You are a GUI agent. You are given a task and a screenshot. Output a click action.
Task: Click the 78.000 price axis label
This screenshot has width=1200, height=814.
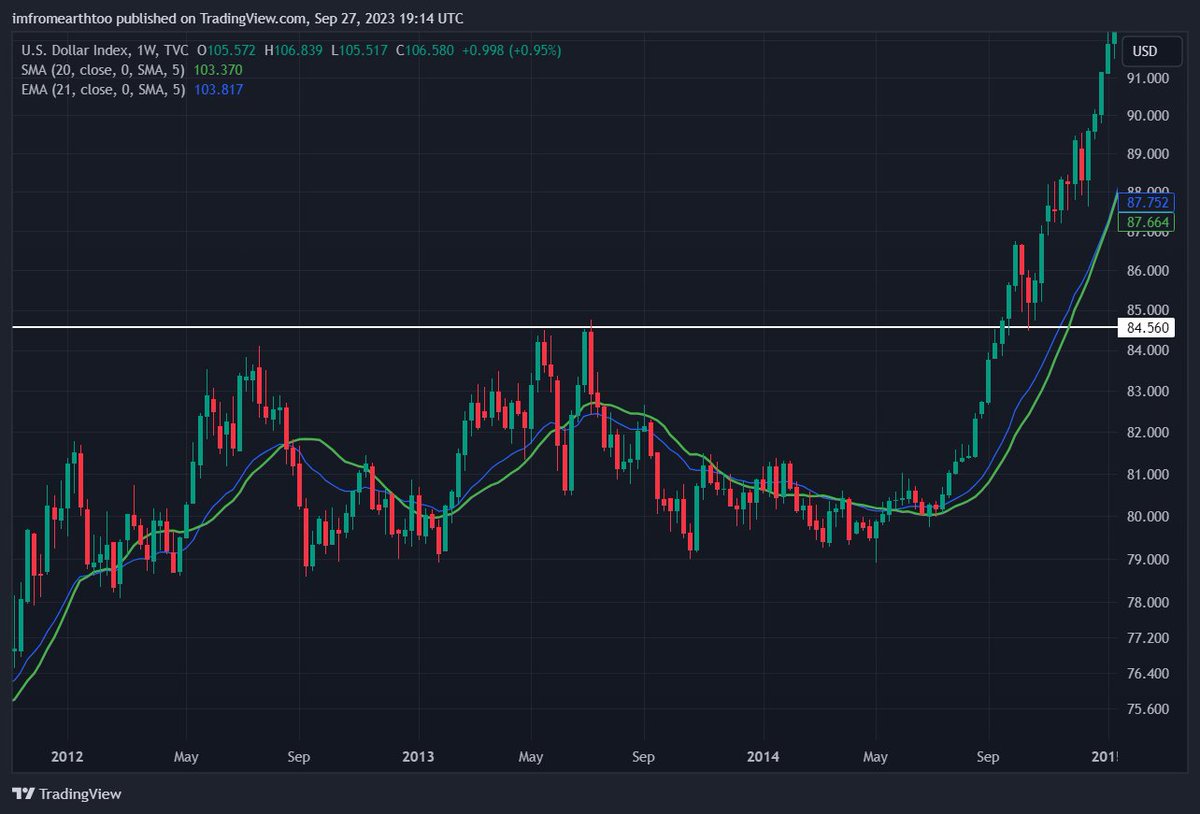[x=1146, y=602]
